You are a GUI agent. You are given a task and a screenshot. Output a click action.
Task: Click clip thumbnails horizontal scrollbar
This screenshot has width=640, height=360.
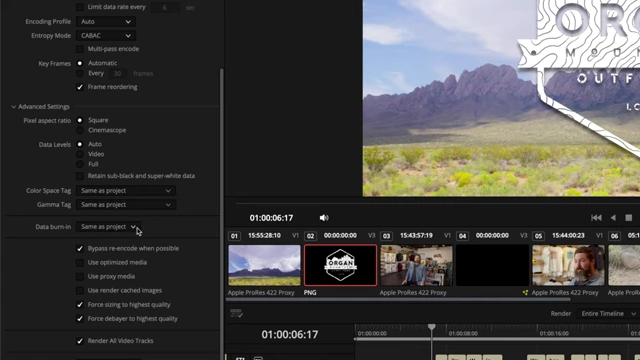[x=398, y=299]
